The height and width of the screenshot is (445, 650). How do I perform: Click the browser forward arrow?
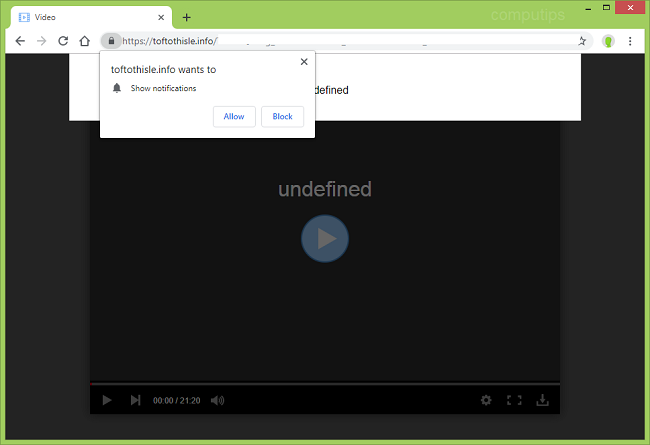[41, 41]
